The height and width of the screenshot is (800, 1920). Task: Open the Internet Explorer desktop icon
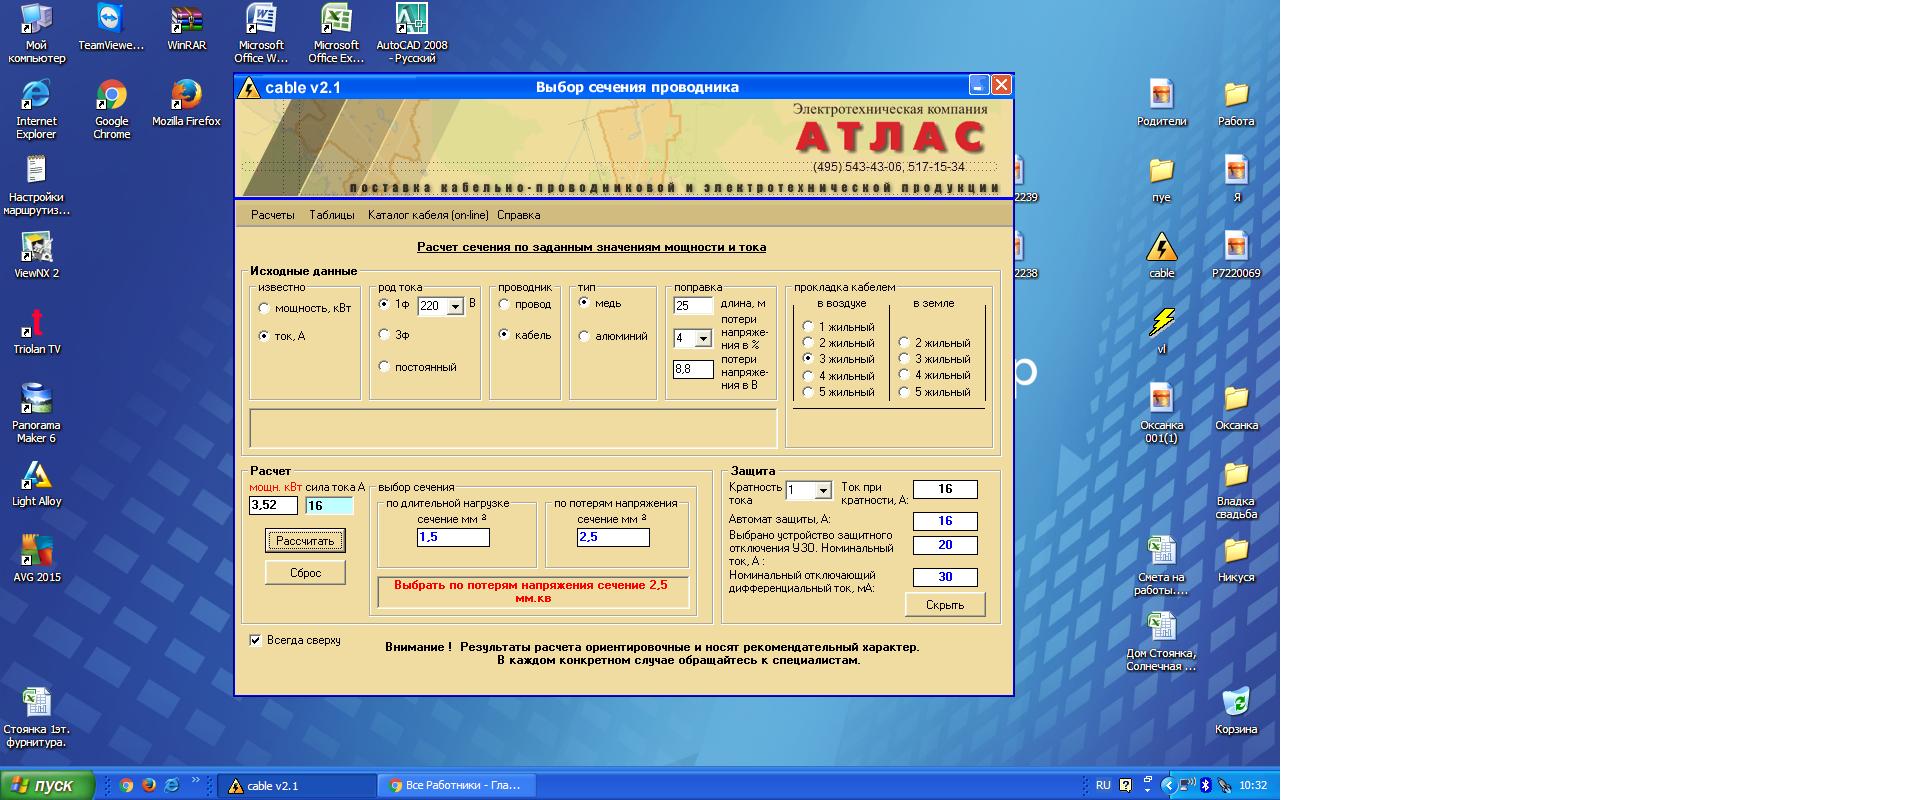coord(36,109)
